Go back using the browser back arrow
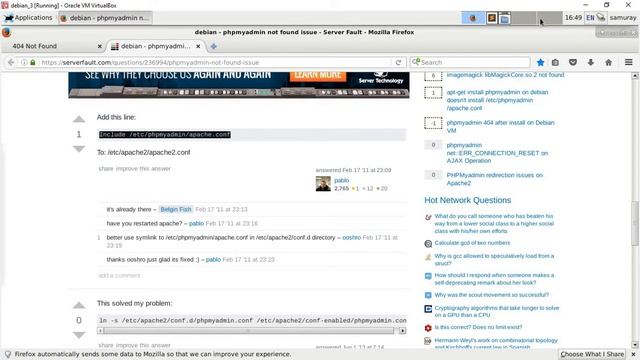Screen dimensions: 640x360 11,62
